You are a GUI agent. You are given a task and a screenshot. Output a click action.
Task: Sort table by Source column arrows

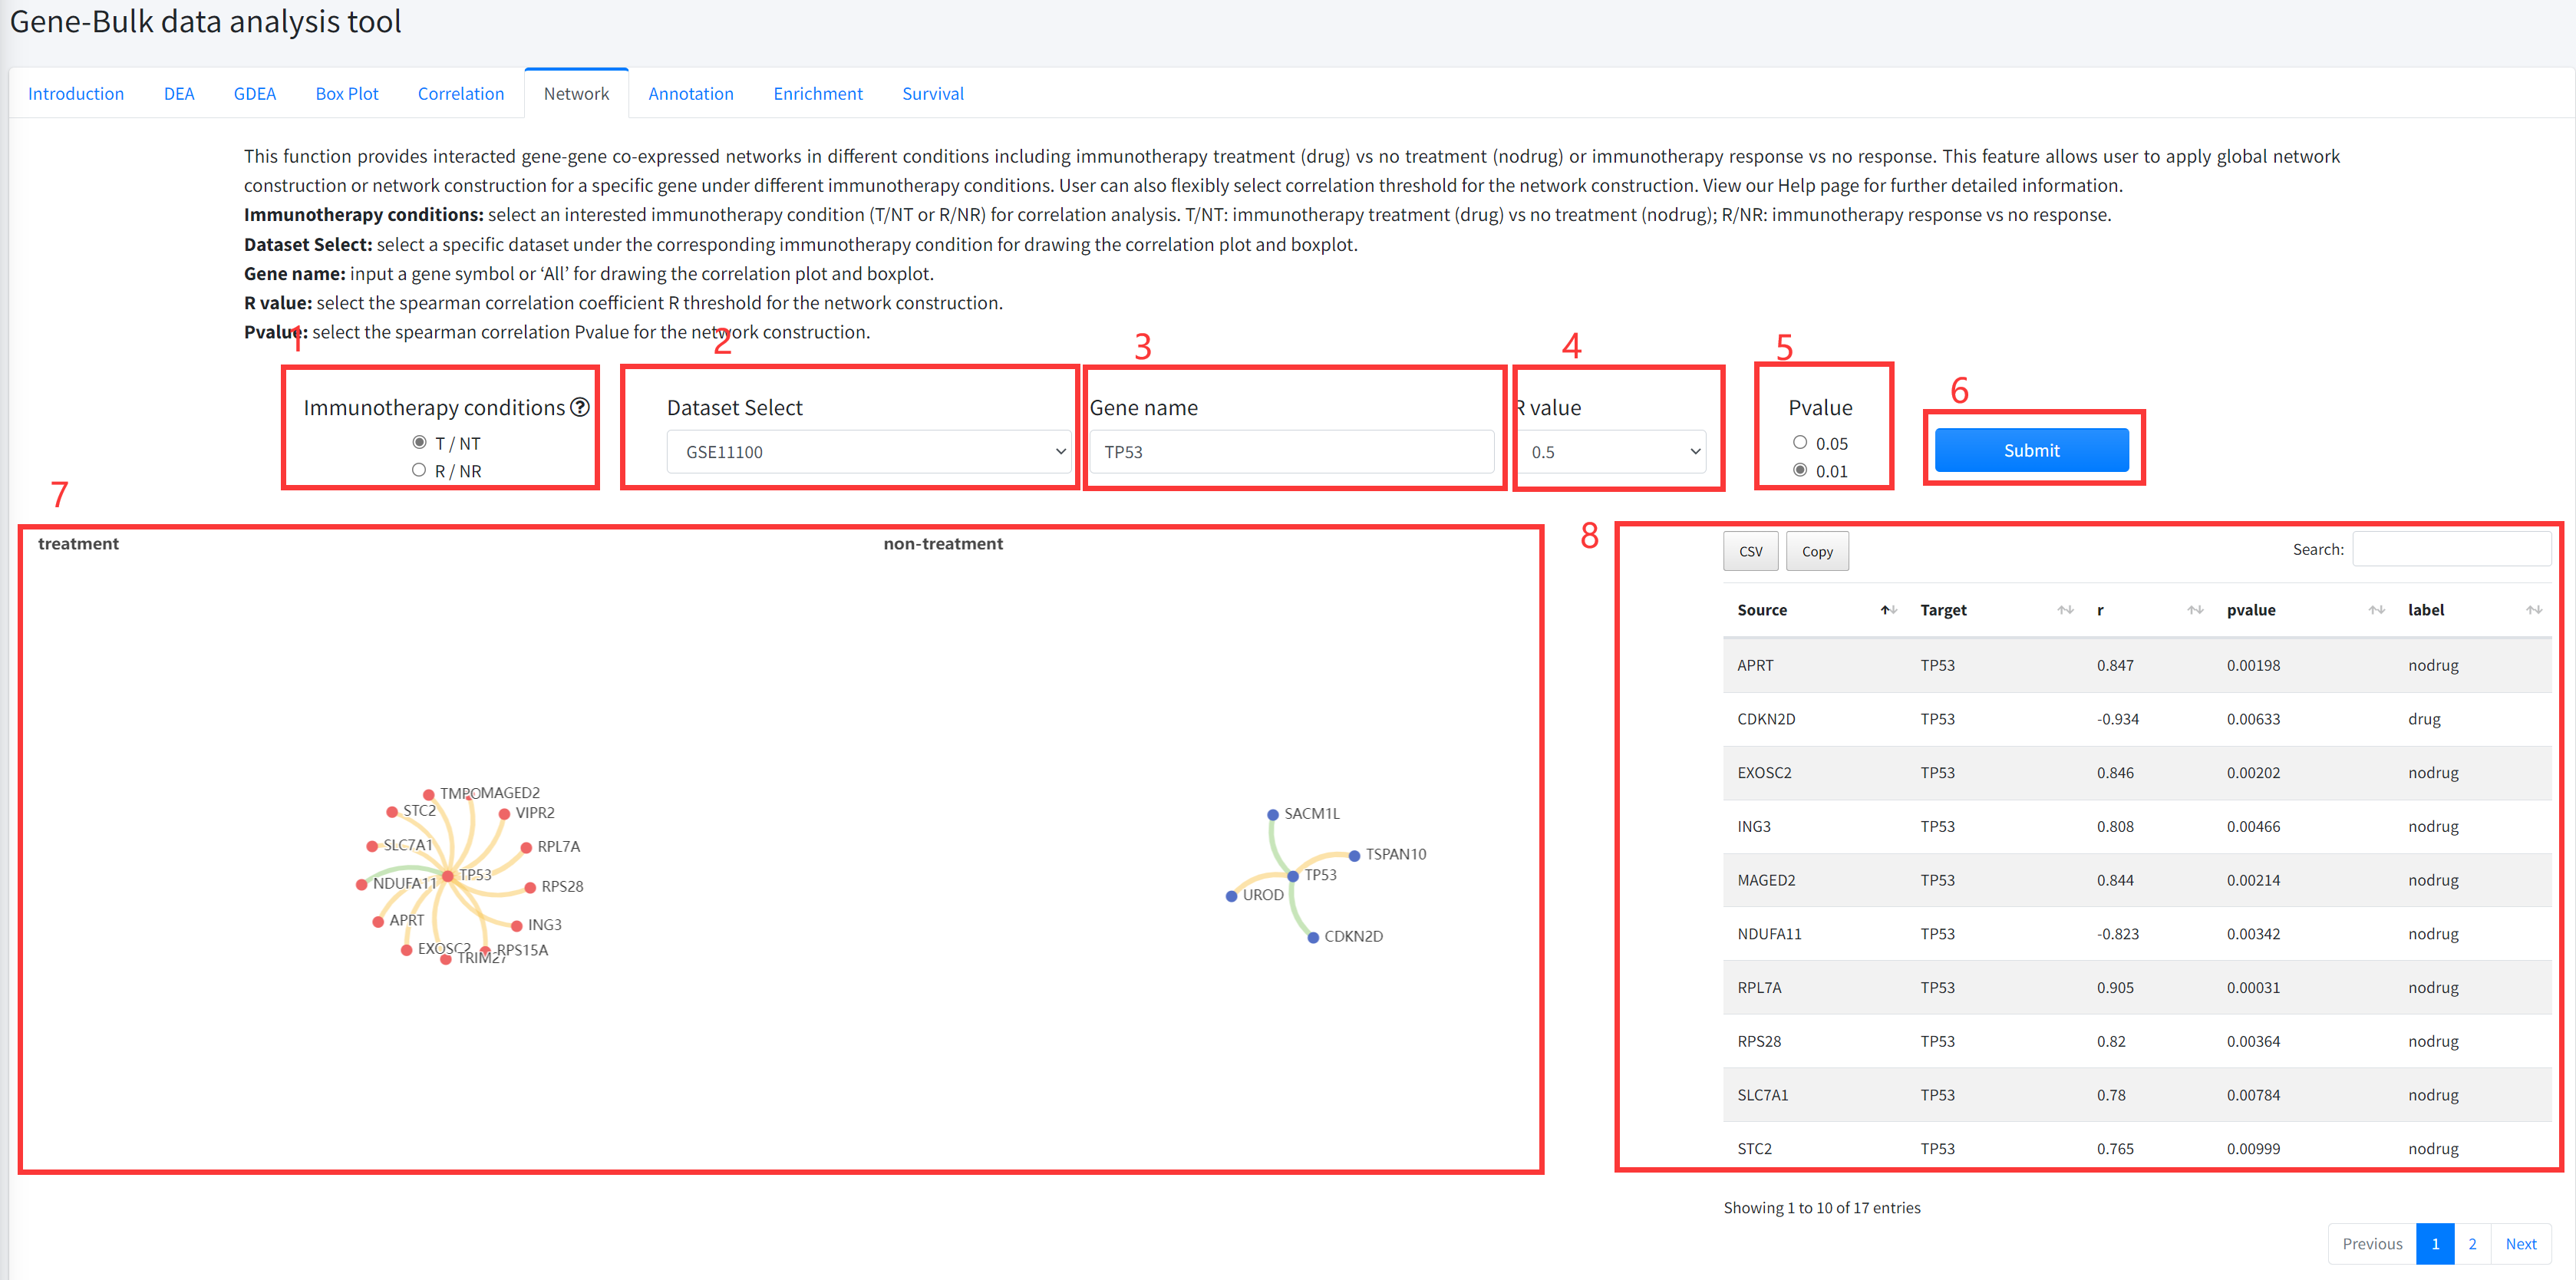pos(1887,610)
